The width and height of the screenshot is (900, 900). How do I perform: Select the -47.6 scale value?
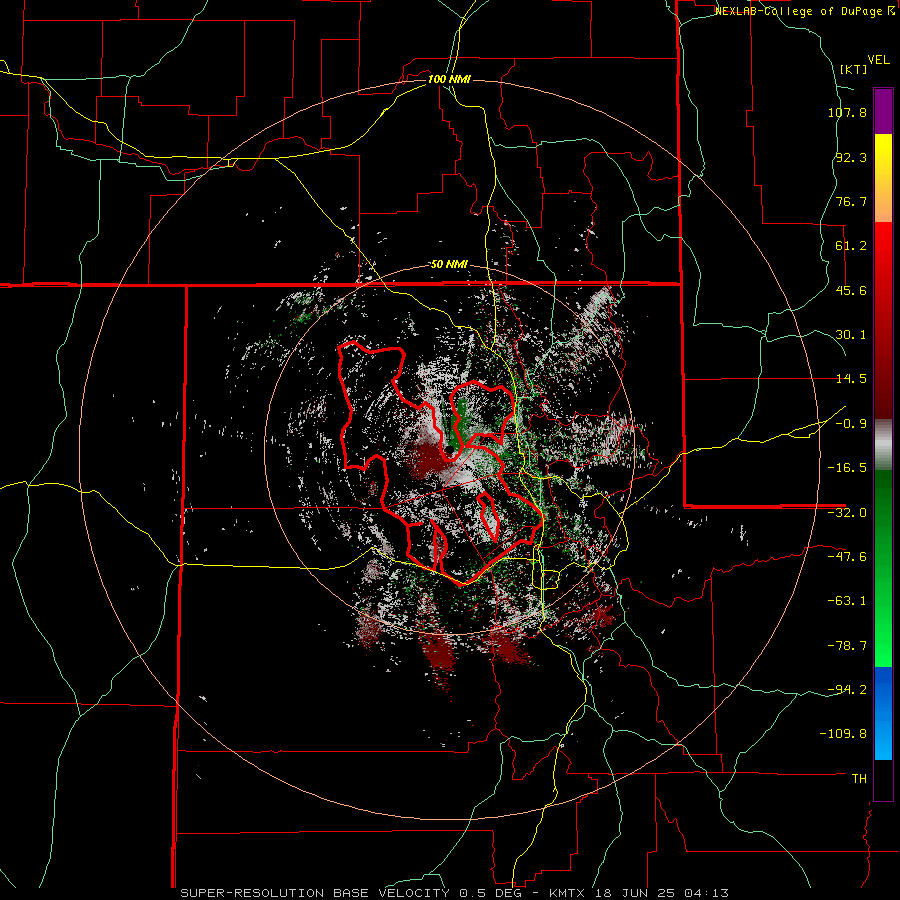(847, 557)
